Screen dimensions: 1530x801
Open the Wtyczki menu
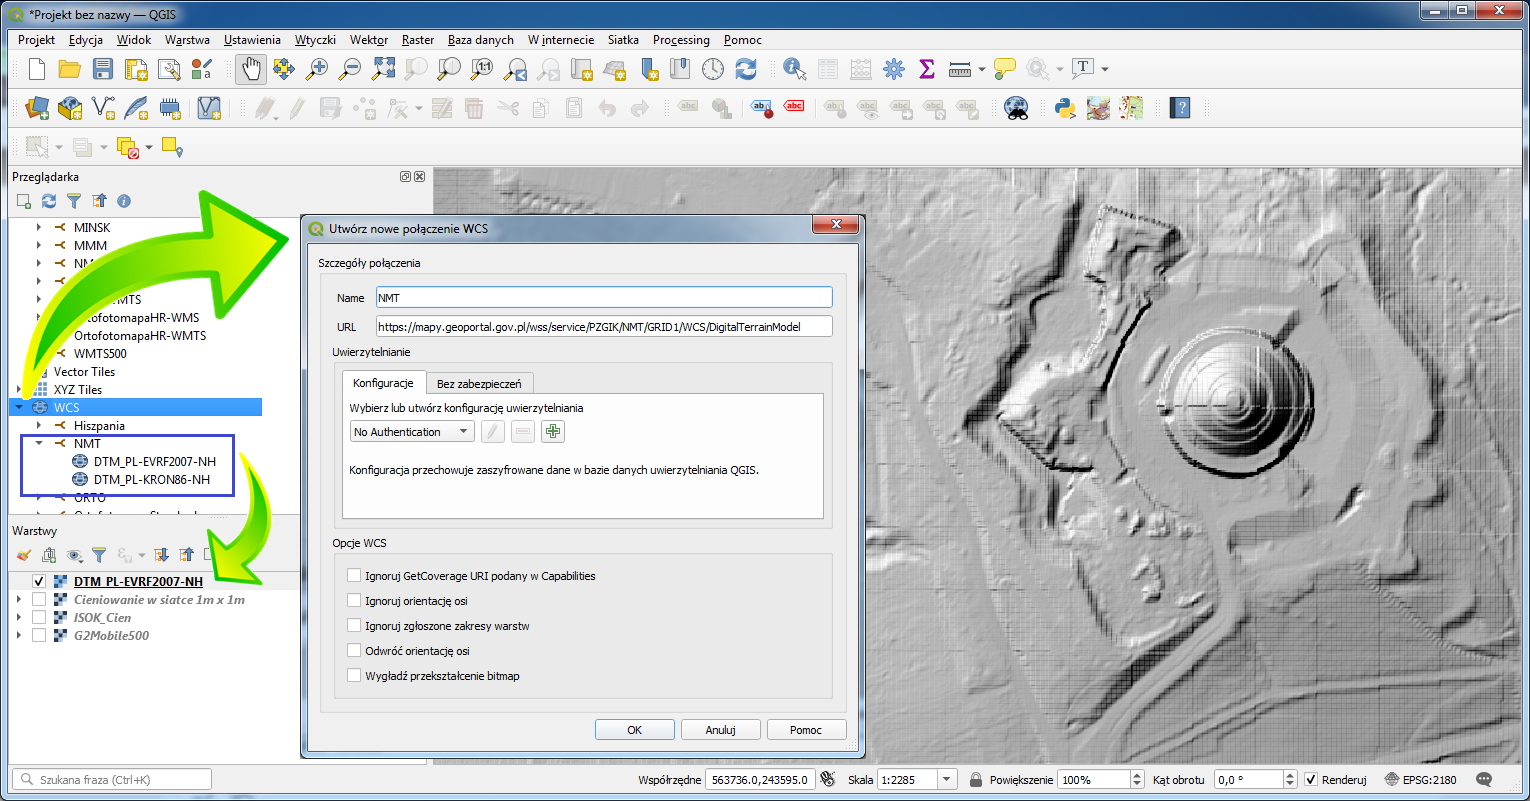(x=315, y=40)
